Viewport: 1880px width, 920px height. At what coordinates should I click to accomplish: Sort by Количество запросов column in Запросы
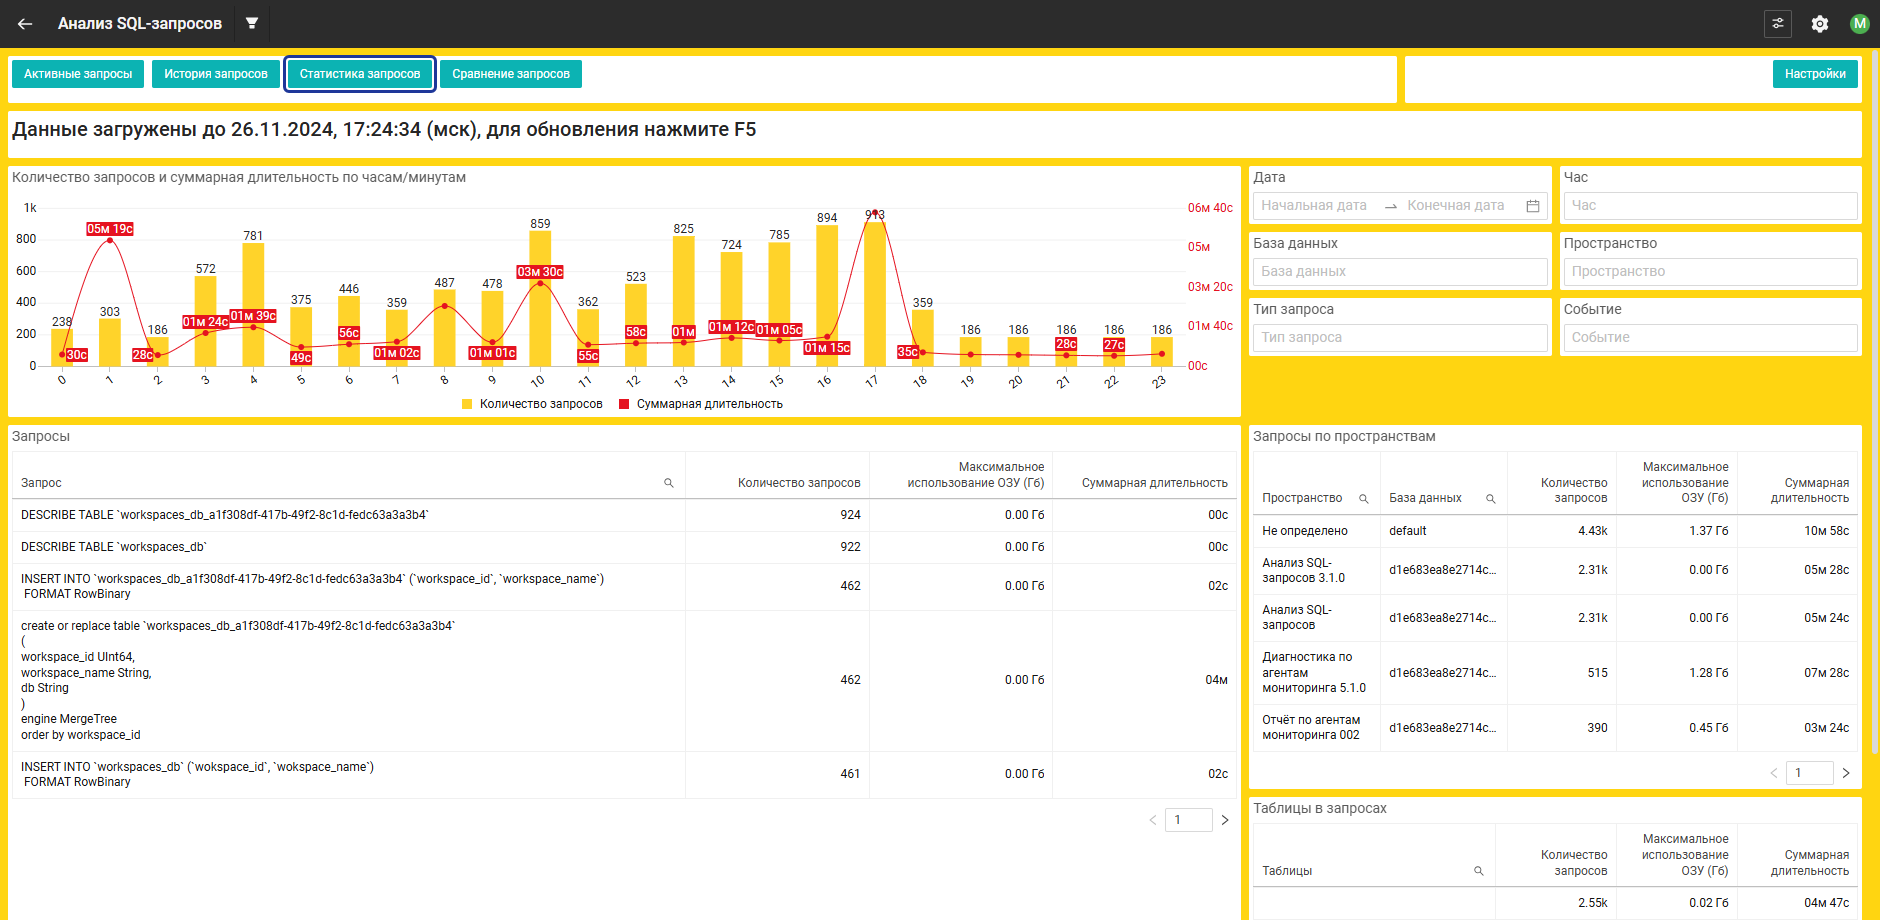(799, 483)
